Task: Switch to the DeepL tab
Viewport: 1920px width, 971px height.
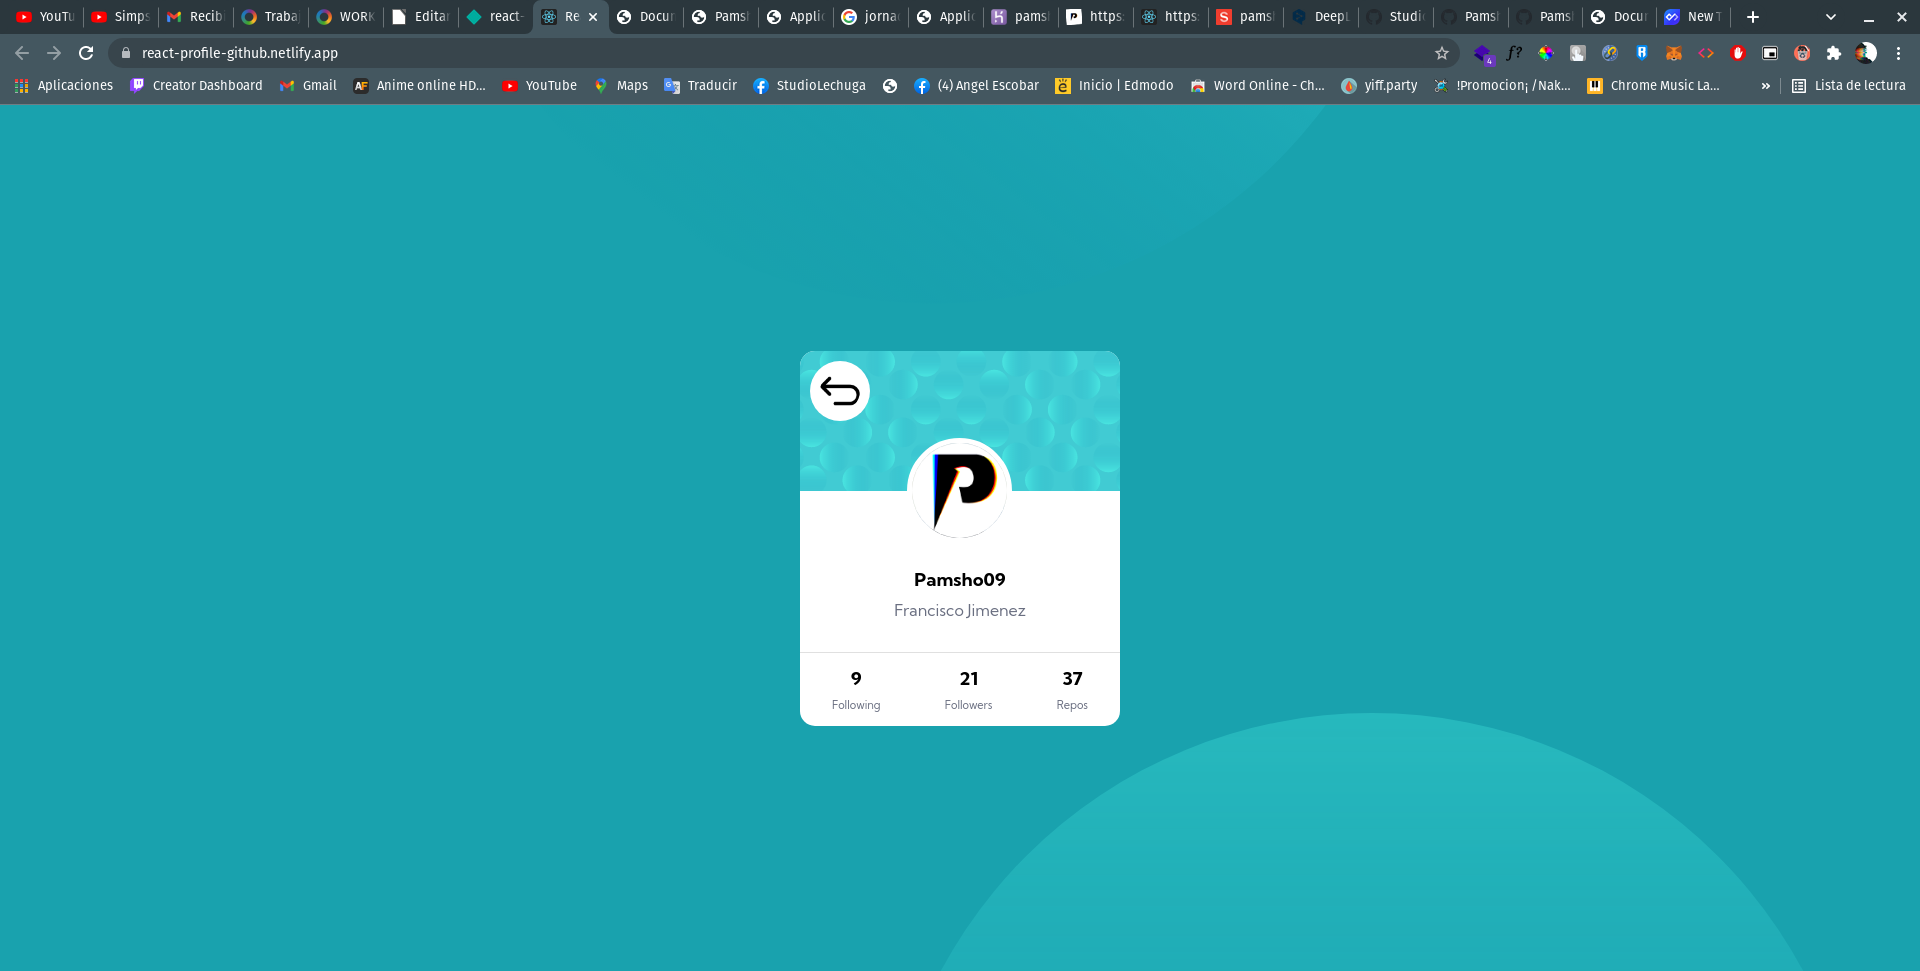Action: coord(1321,17)
